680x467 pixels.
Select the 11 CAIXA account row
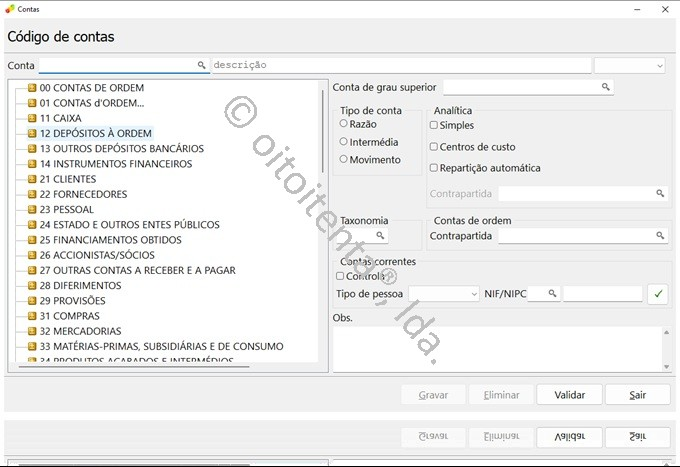[60, 118]
